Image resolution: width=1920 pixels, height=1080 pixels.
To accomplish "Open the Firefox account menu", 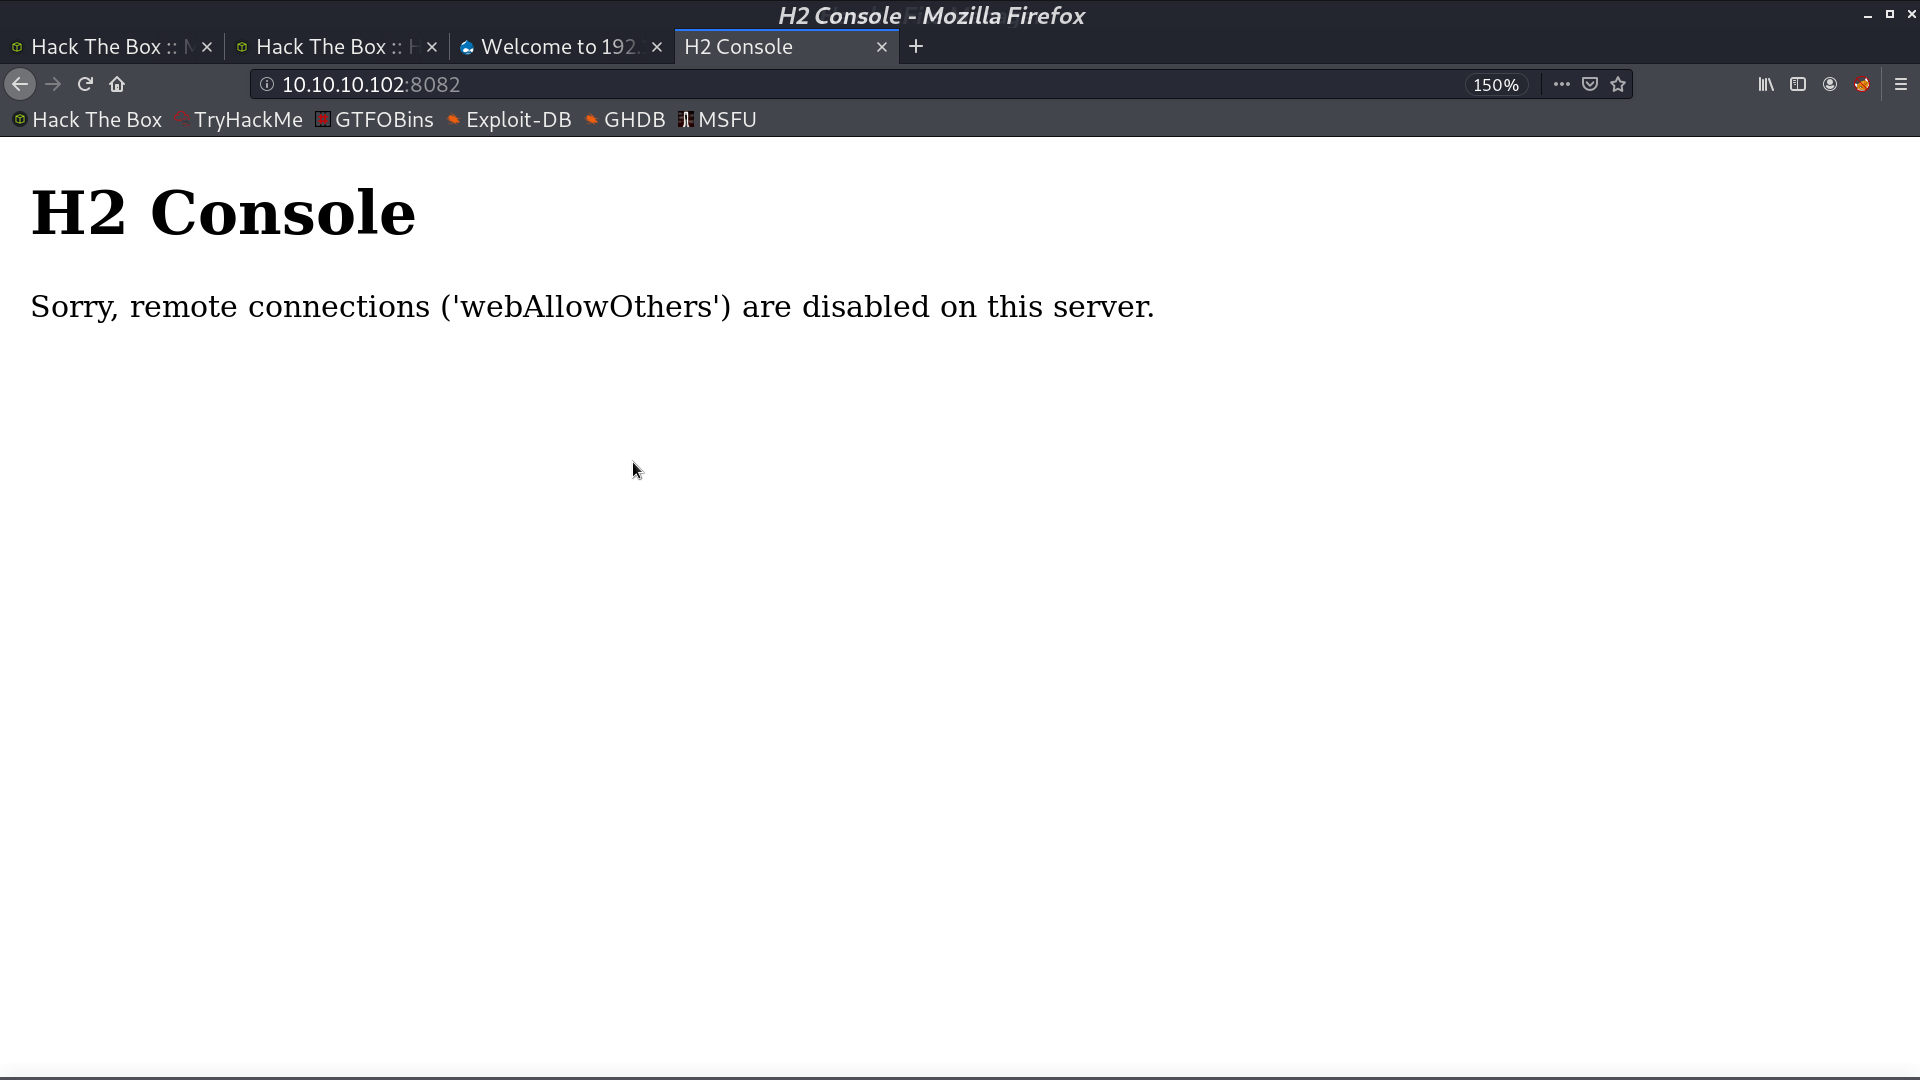I will point(1830,85).
